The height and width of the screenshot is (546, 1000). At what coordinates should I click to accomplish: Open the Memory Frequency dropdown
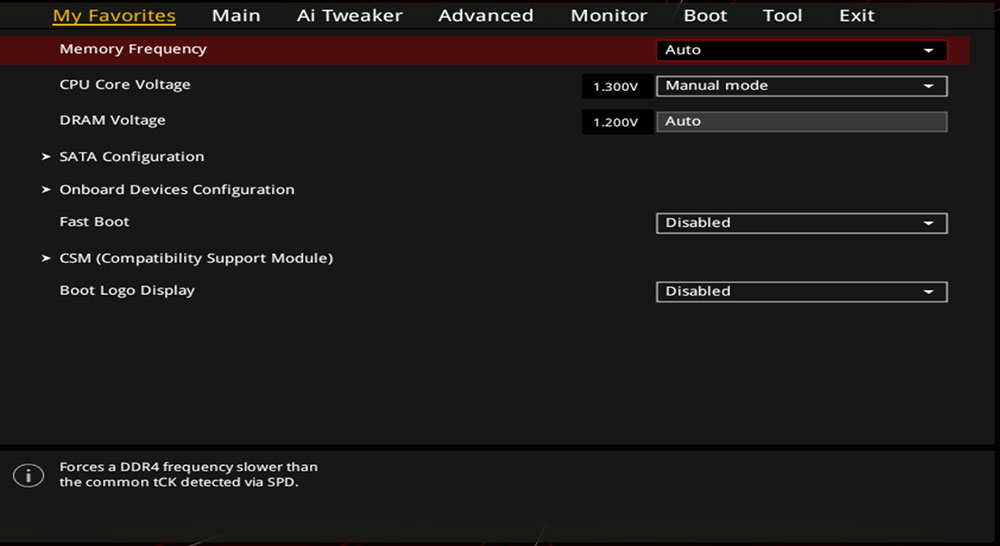[x=802, y=50]
